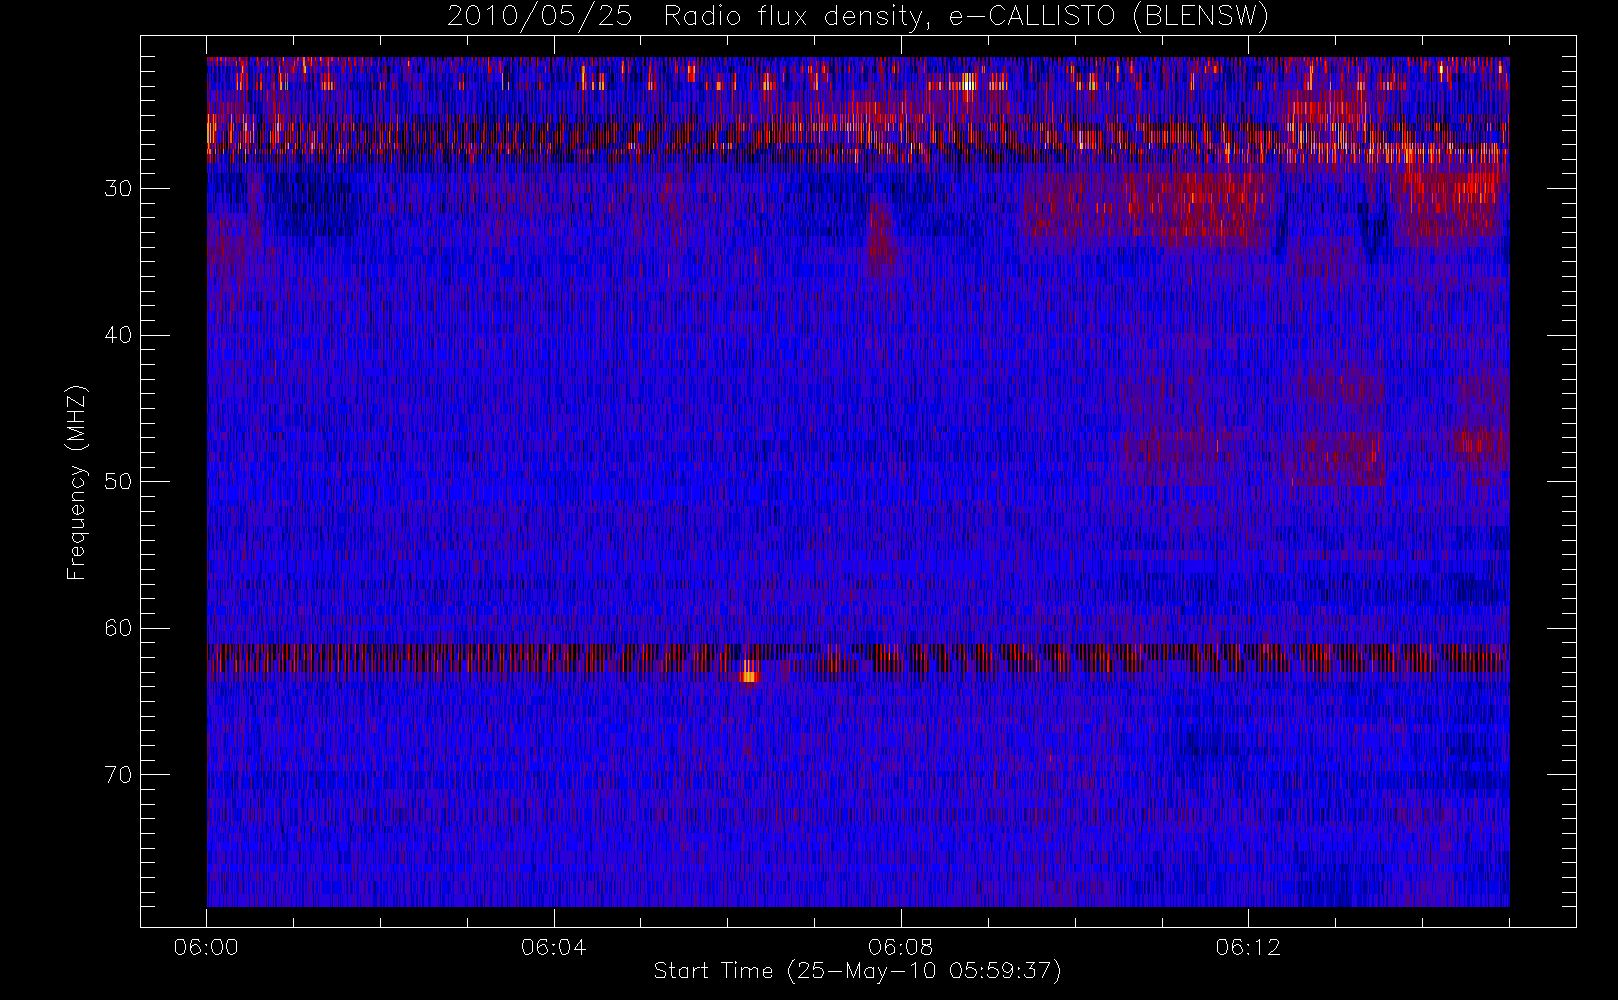1618x1000 pixels.
Task: Click the 50 frequency tick label
Action: [118, 482]
